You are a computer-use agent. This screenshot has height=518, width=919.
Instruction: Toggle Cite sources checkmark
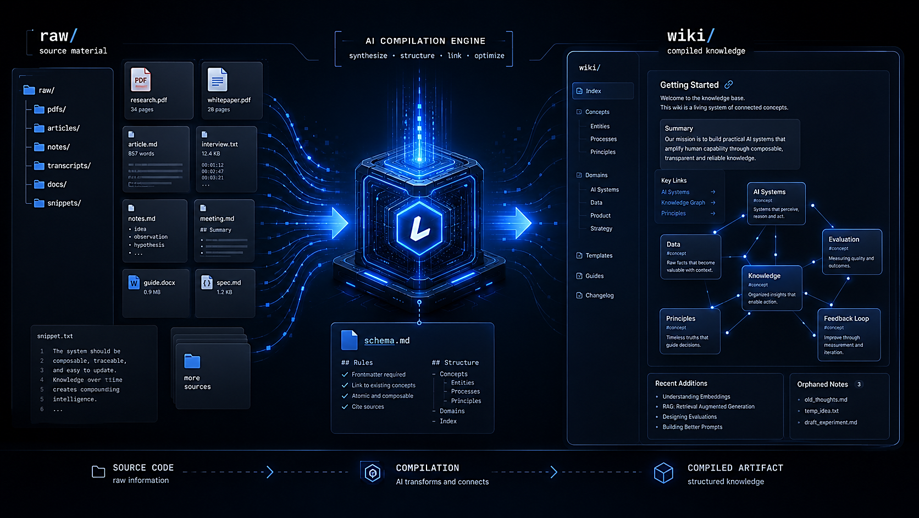point(345,406)
